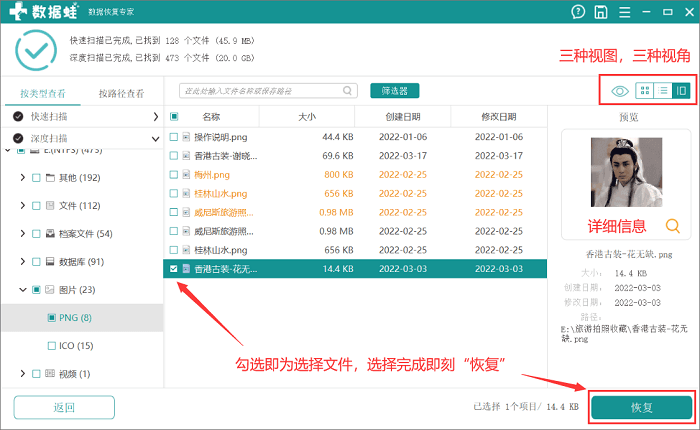Toggle the select-all checkbox in header row
Viewport: 700px width, 430px height.
click(x=174, y=117)
